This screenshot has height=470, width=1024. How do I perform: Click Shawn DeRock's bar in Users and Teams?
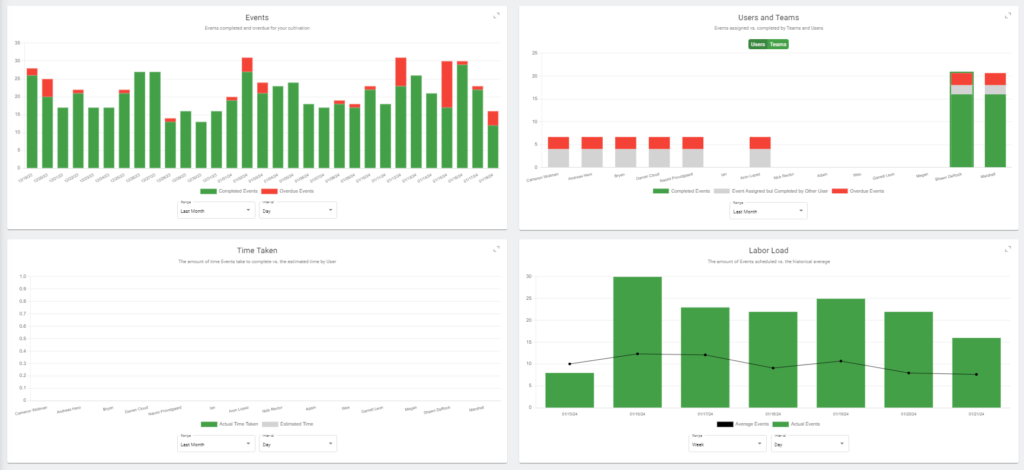click(961, 119)
